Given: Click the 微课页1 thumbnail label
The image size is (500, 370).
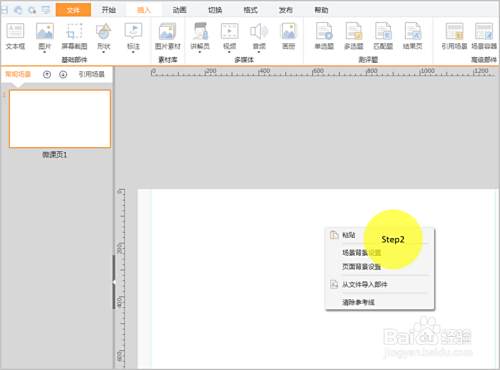Looking at the screenshot, I should (55, 155).
